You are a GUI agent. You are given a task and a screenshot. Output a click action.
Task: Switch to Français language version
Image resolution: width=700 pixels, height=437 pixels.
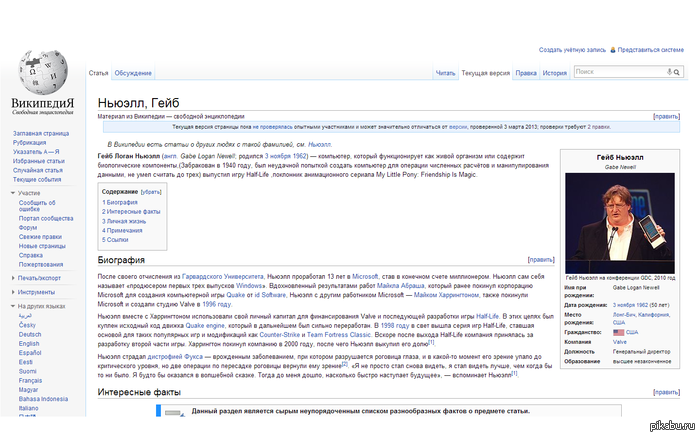click(30, 381)
